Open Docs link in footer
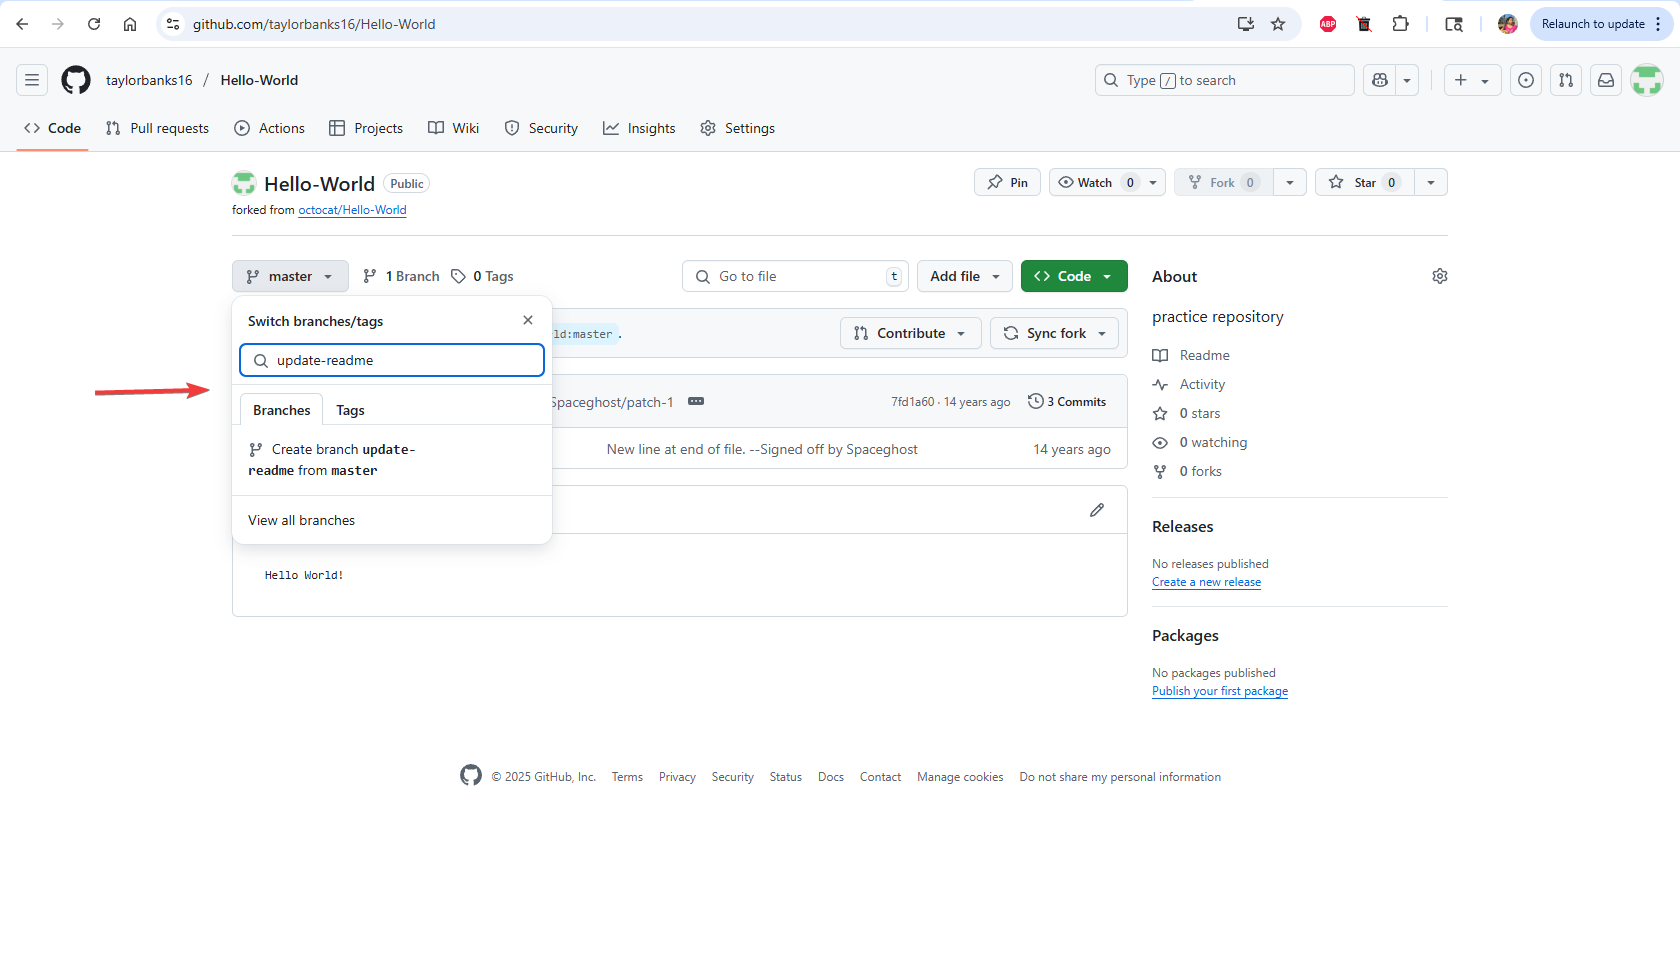The width and height of the screenshot is (1680, 961). point(830,777)
